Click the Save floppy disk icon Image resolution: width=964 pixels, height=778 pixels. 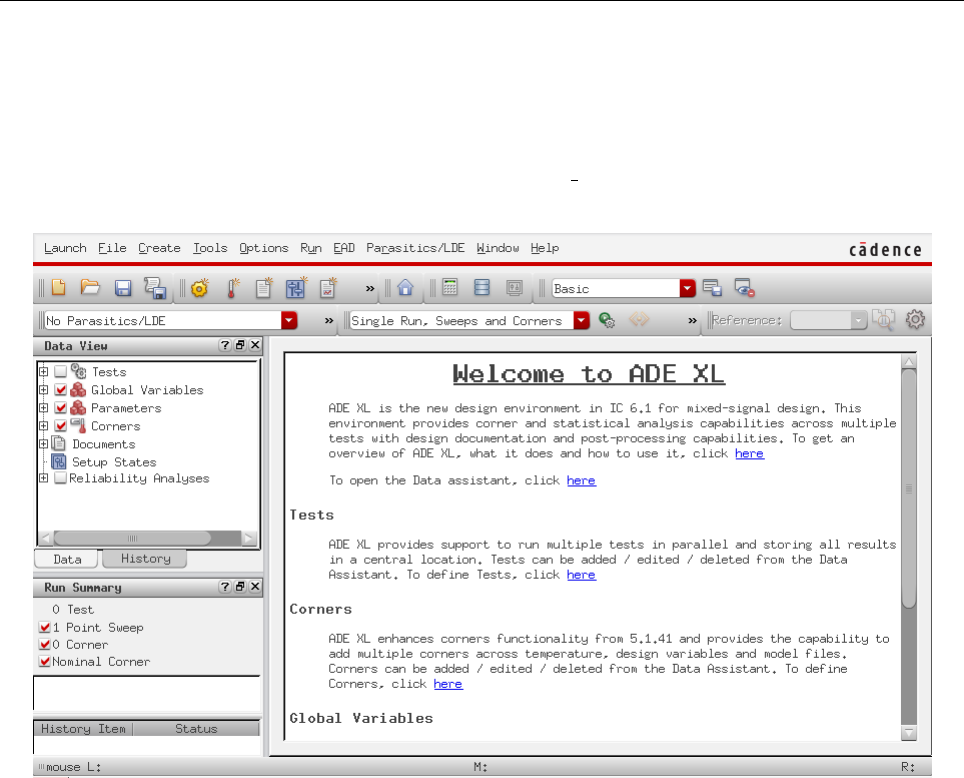tap(123, 288)
